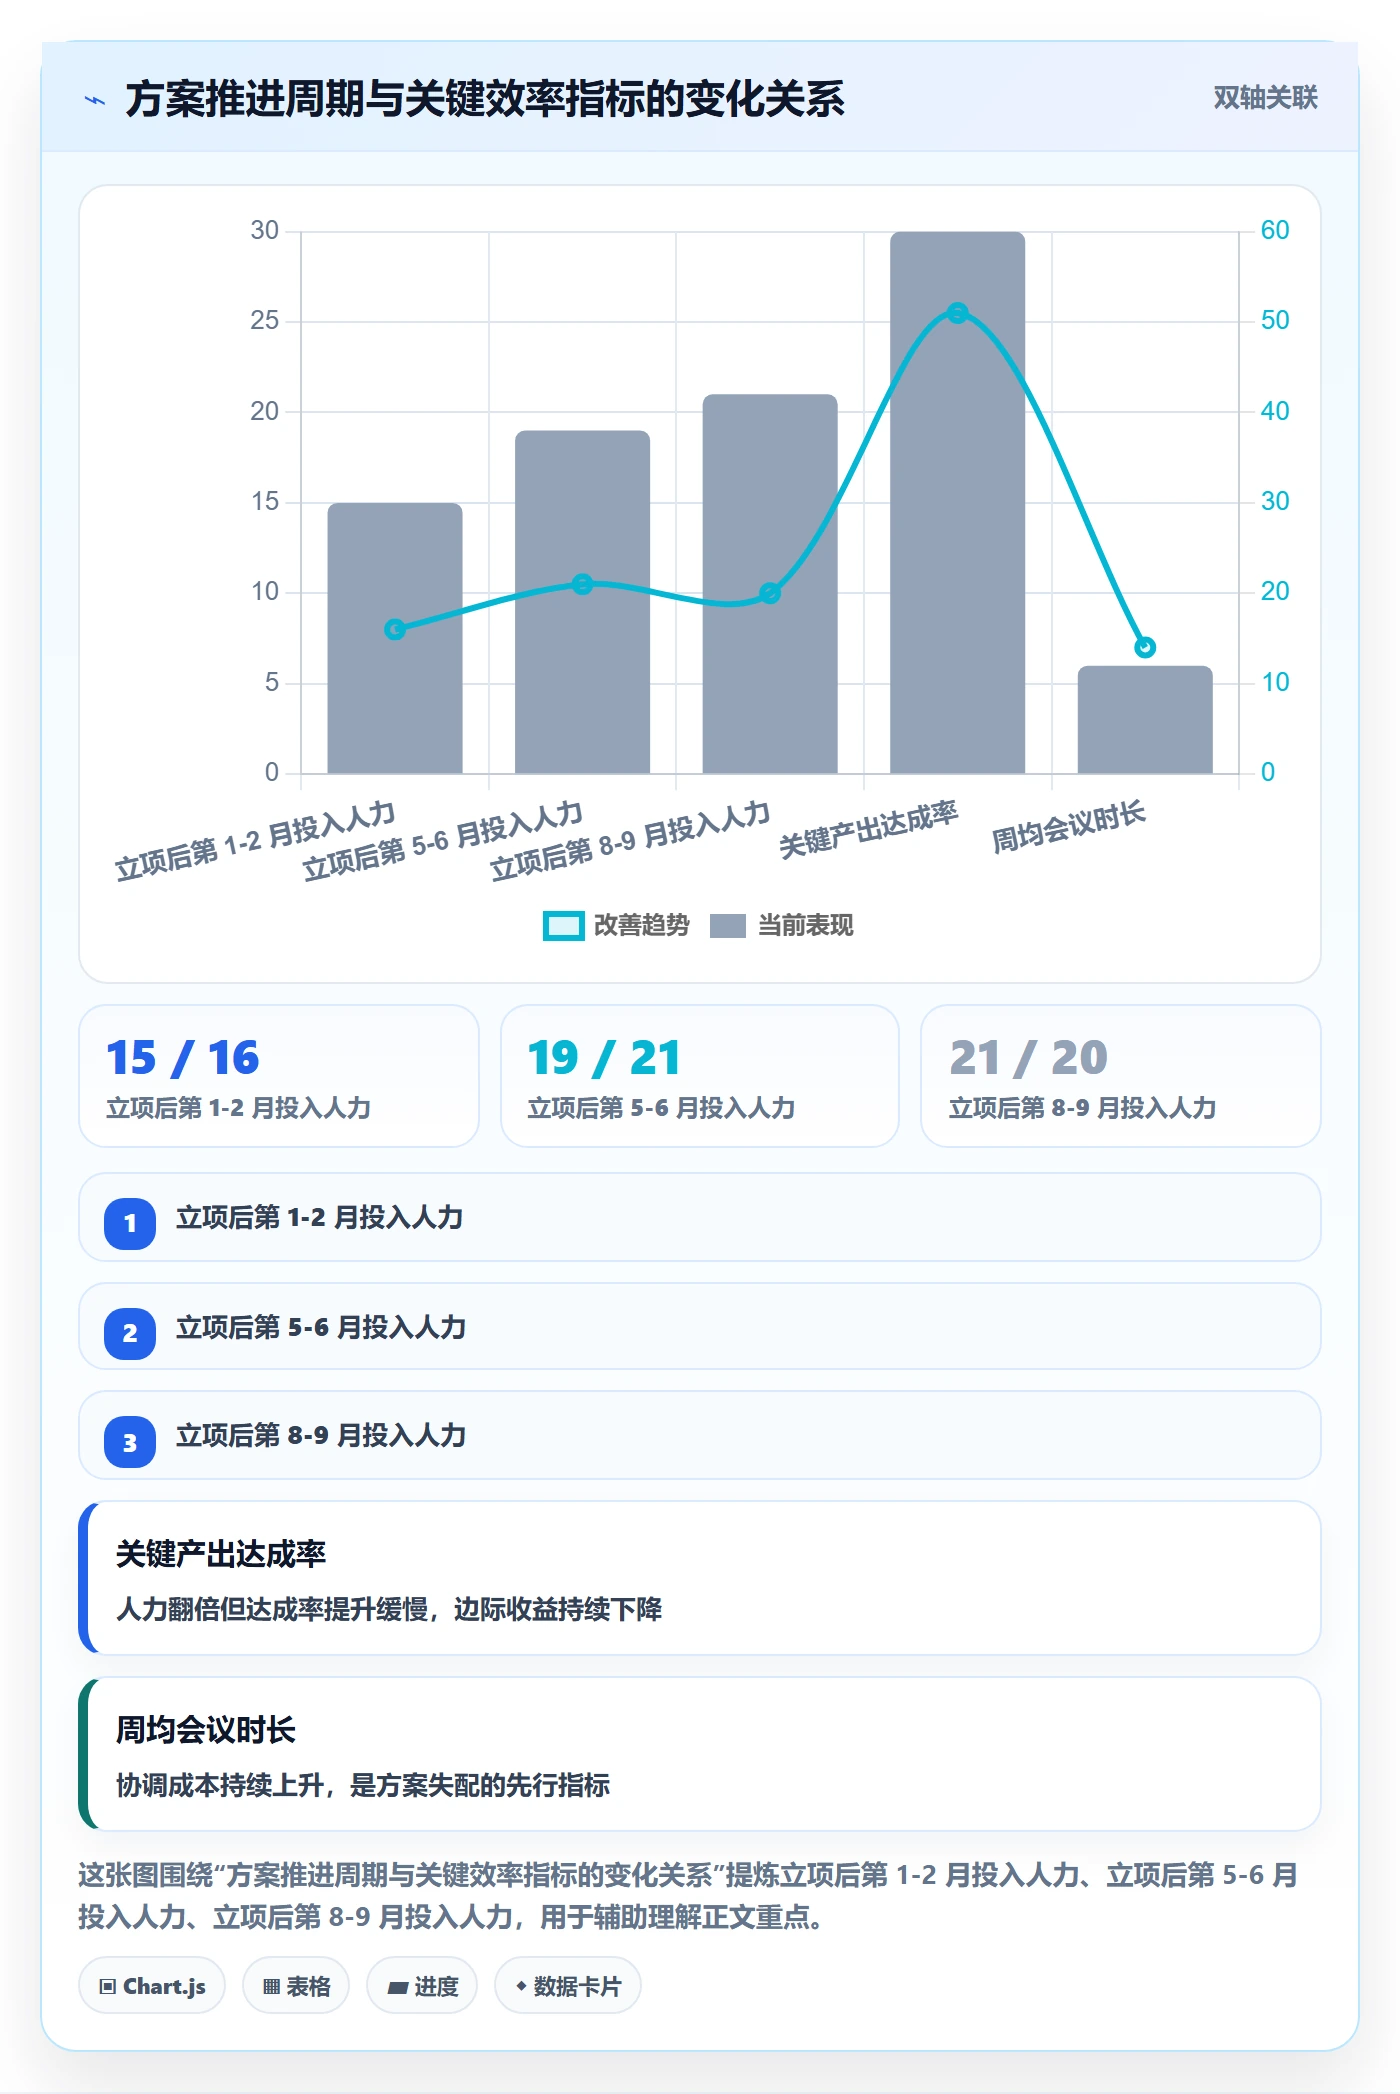Click the 进度 tag
Screen dimensions: 1400x2094
(x=422, y=1986)
